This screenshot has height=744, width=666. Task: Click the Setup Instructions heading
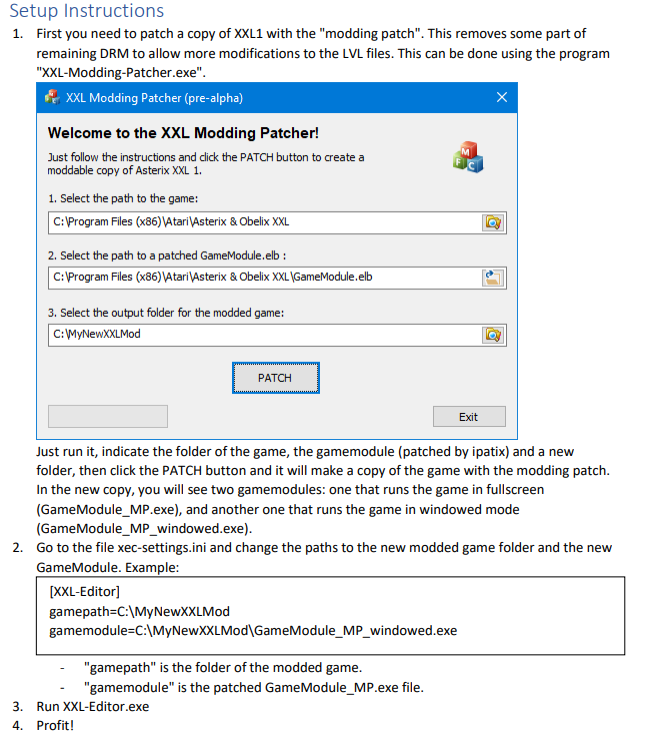pos(87,10)
